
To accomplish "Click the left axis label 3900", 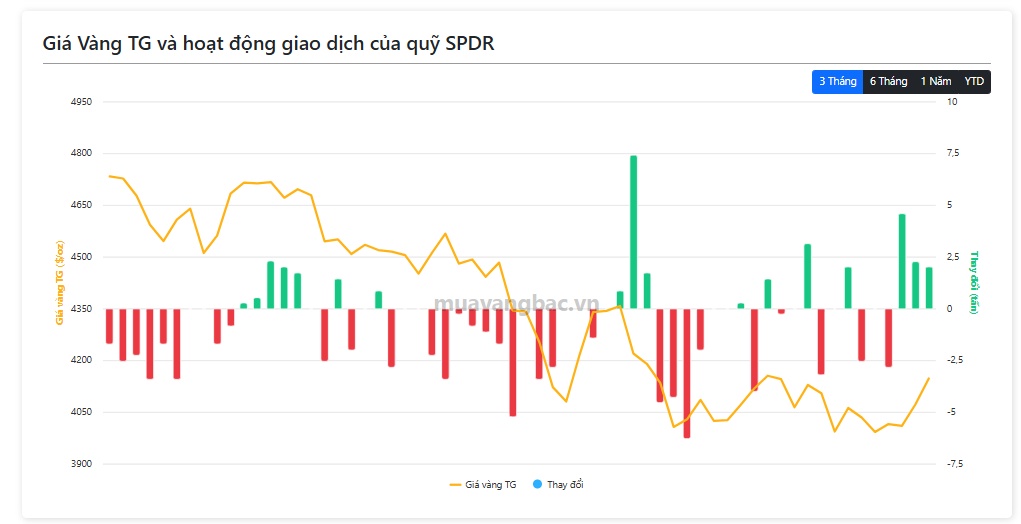I will 83,464.
